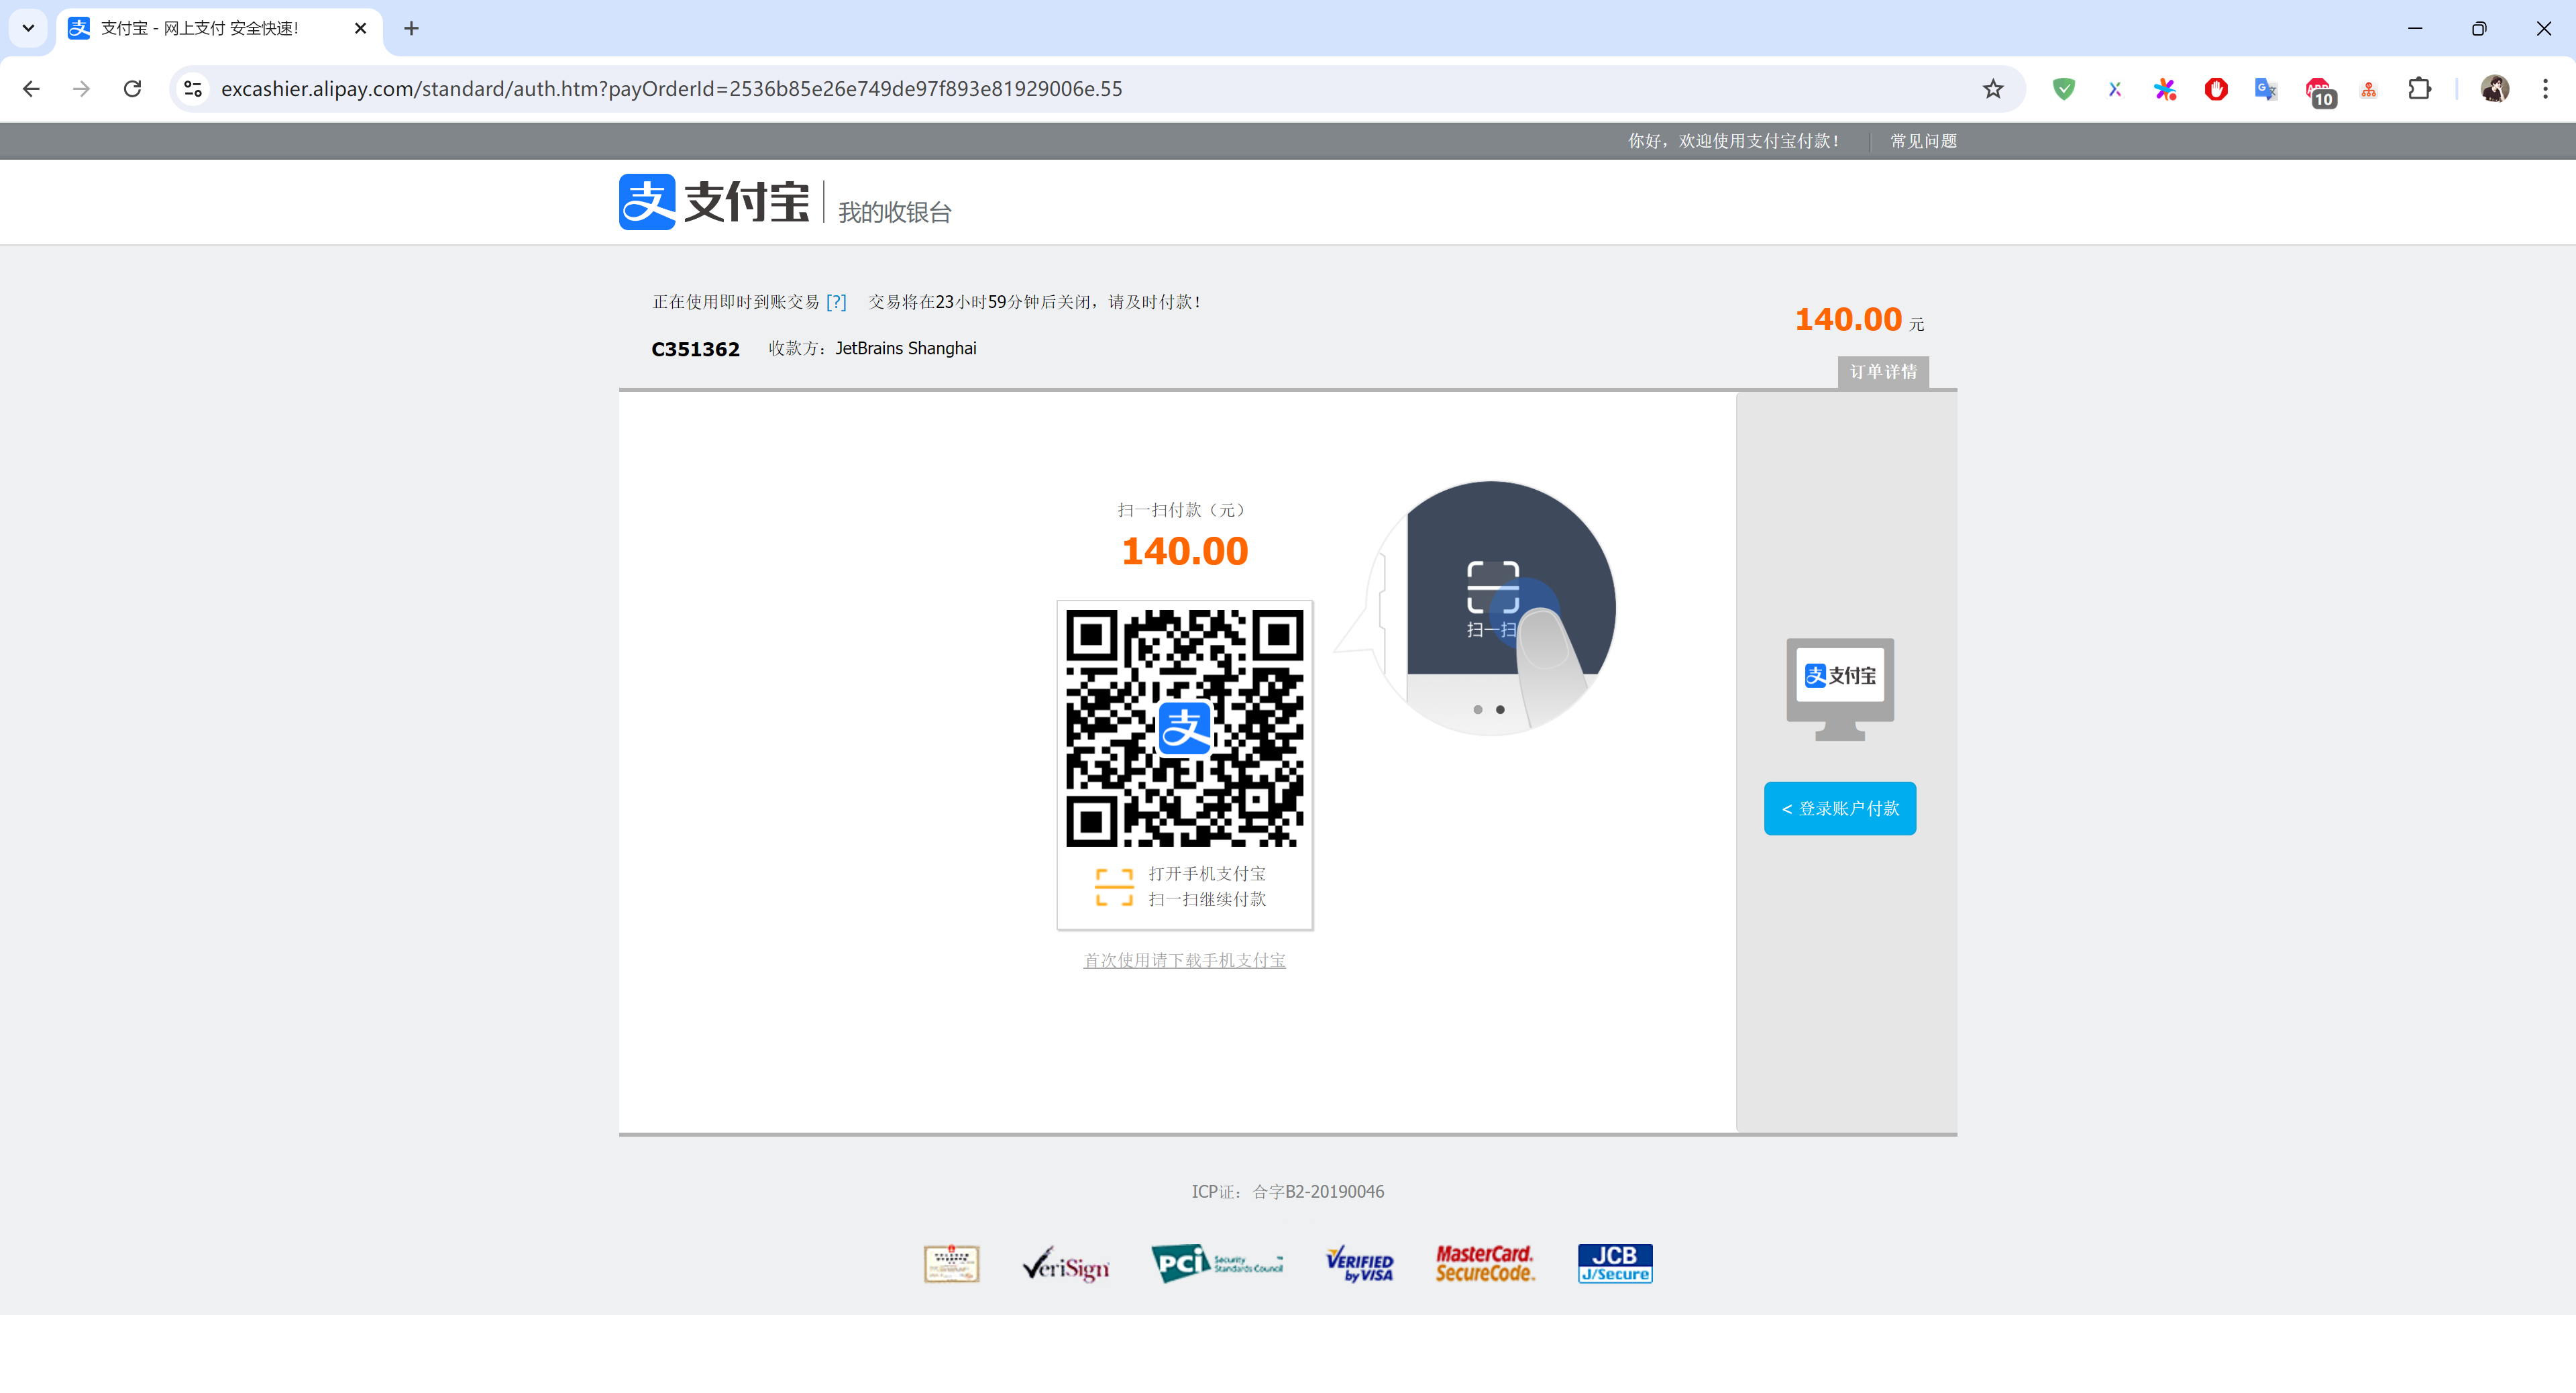Expand the tab search dropdown arrow
Screen dimensions: 2576x1393
point(28,28)
